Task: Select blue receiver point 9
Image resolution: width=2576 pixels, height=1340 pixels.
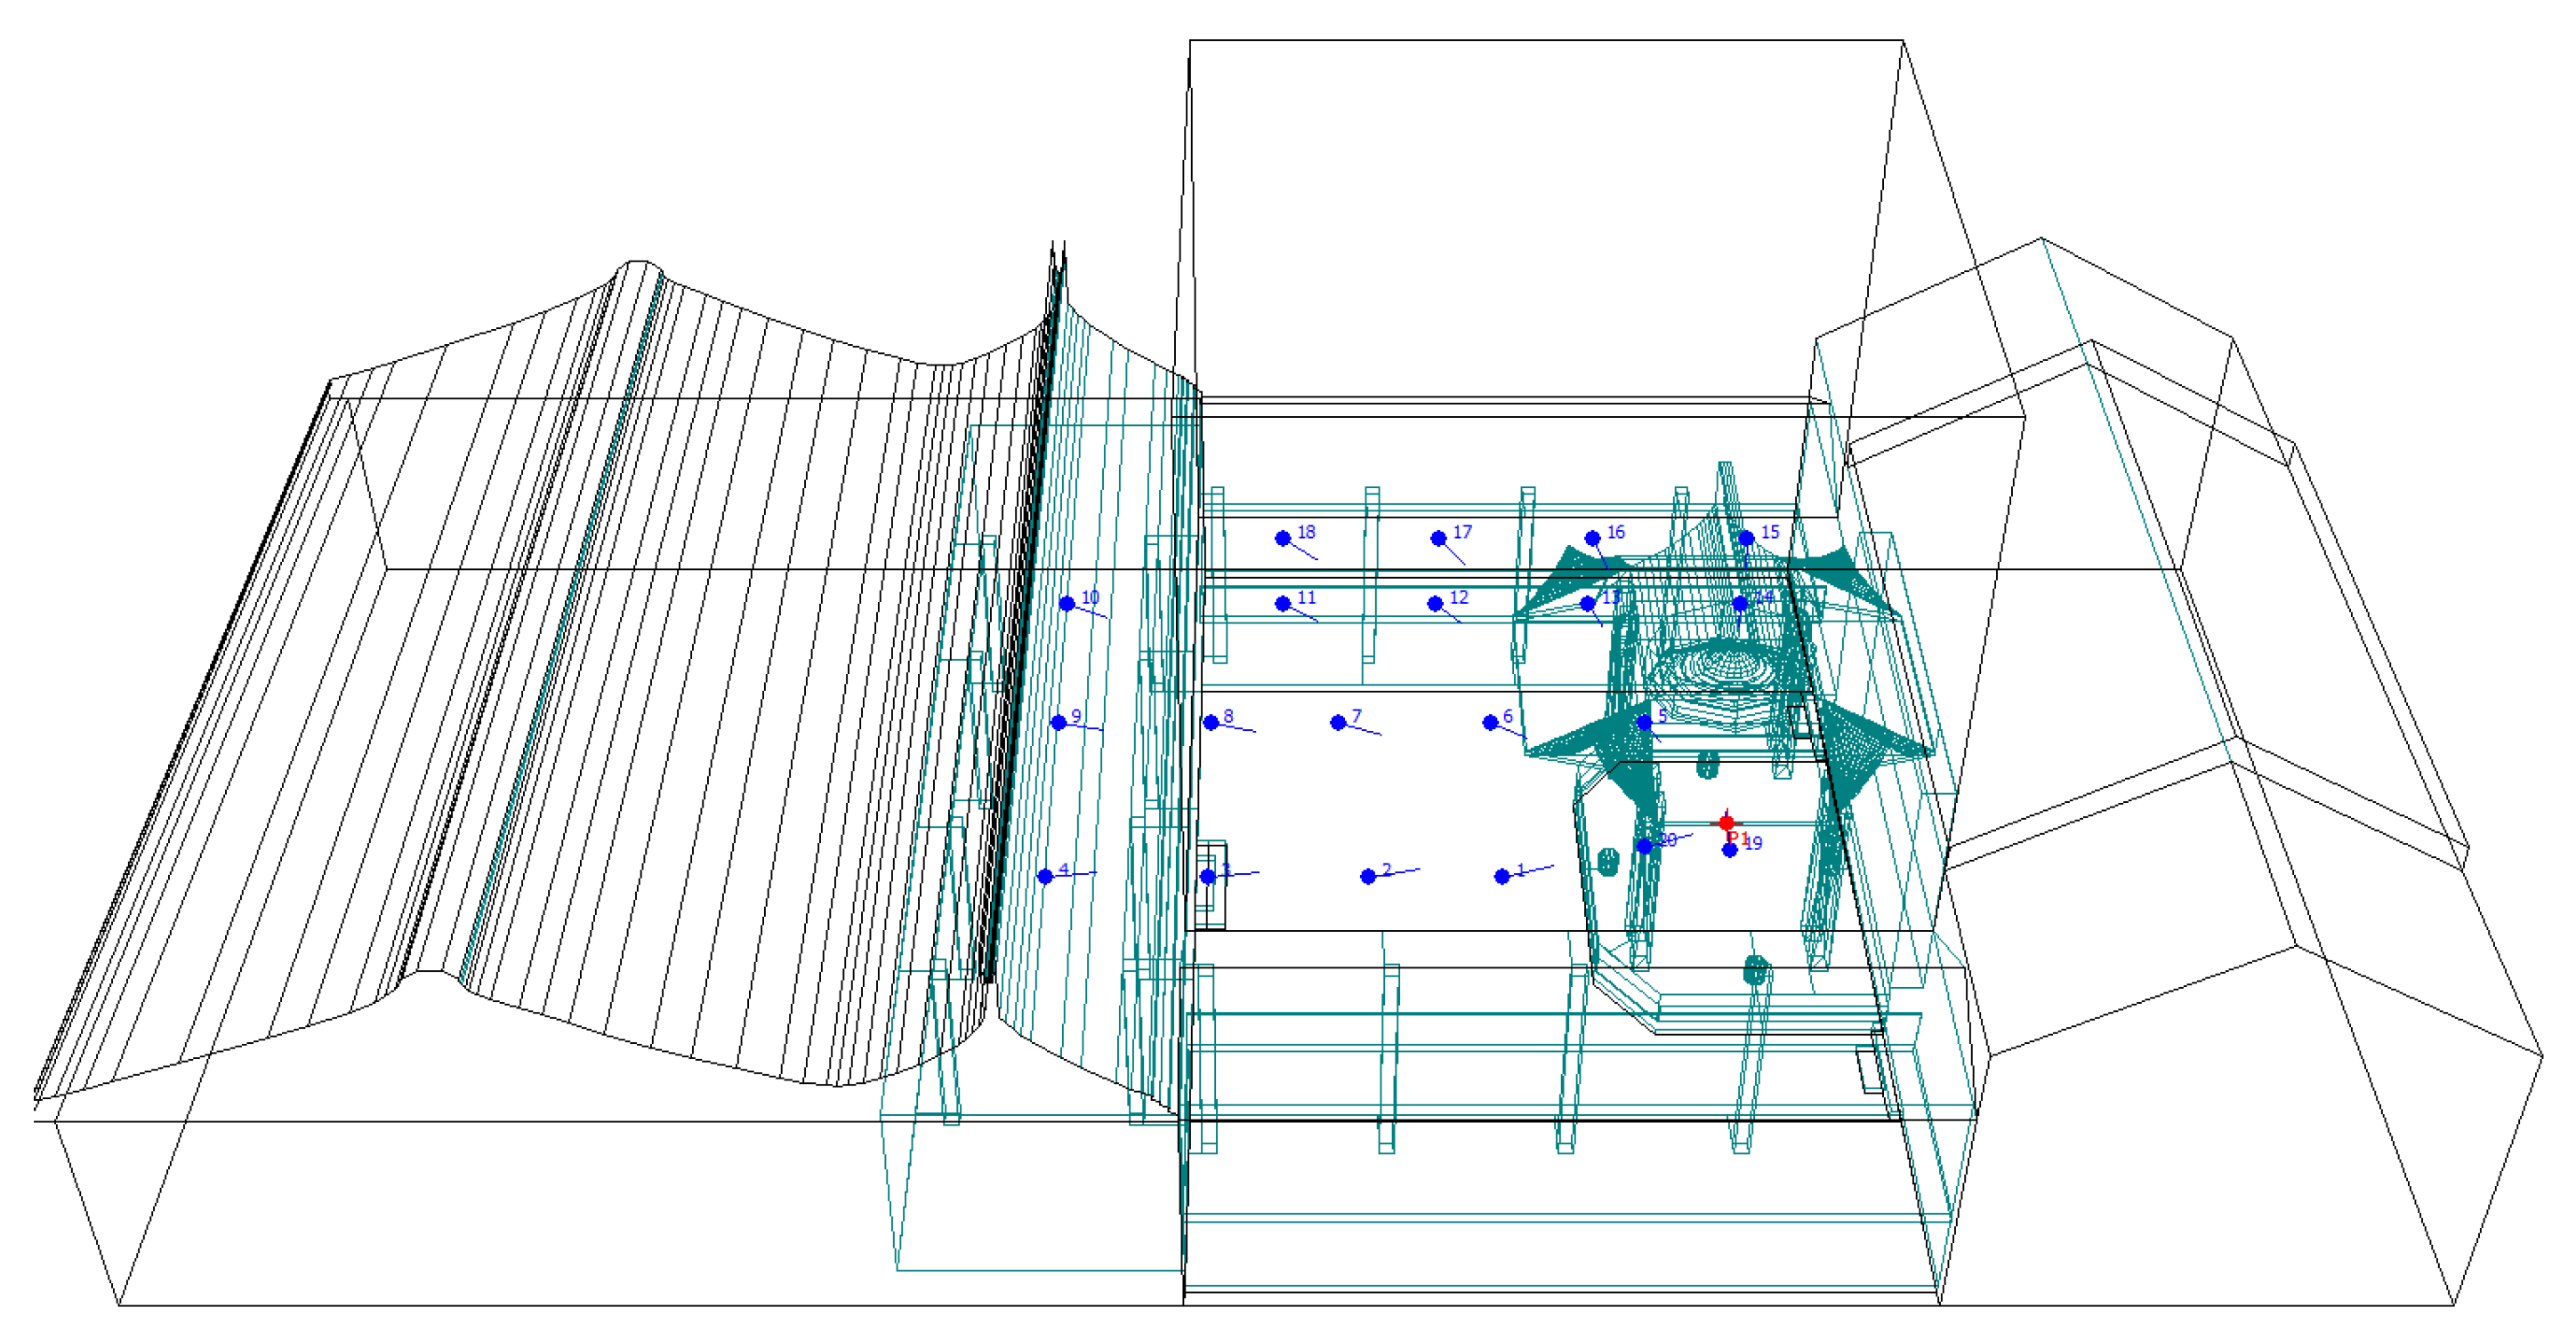Action: [1058, 722]
